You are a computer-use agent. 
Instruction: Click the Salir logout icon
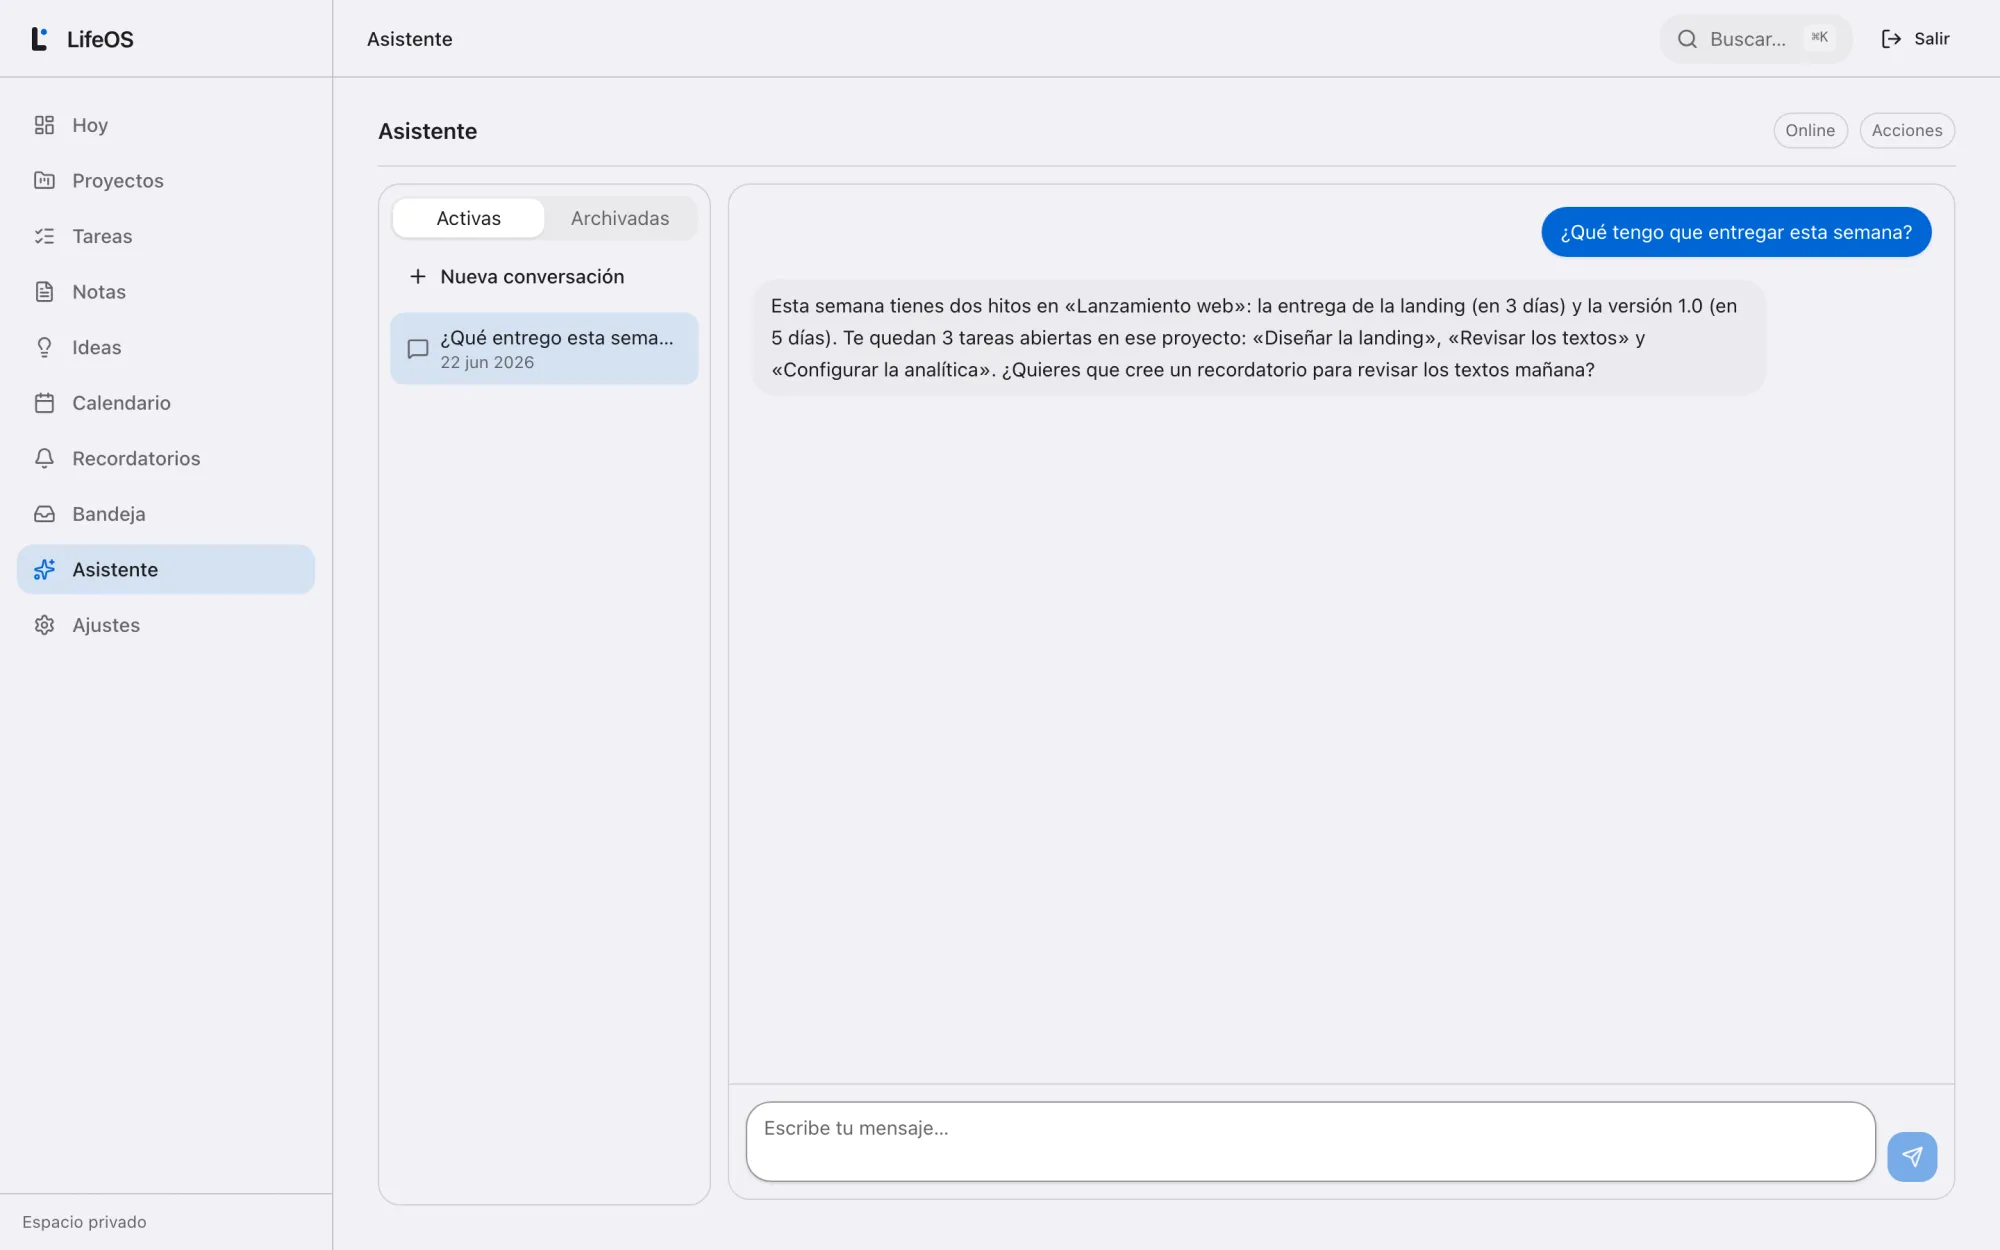click(1890, 39)
